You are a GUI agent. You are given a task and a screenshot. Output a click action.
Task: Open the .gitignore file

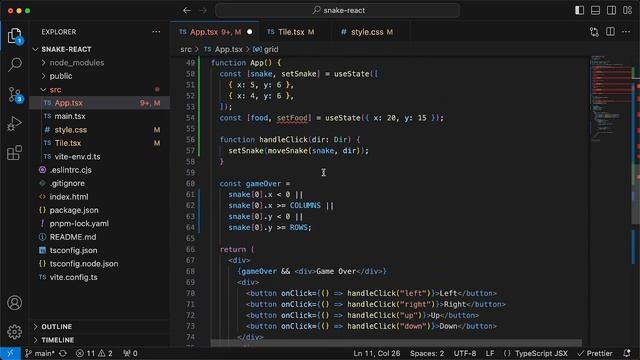pyautogui.click(x=100, y=184)
